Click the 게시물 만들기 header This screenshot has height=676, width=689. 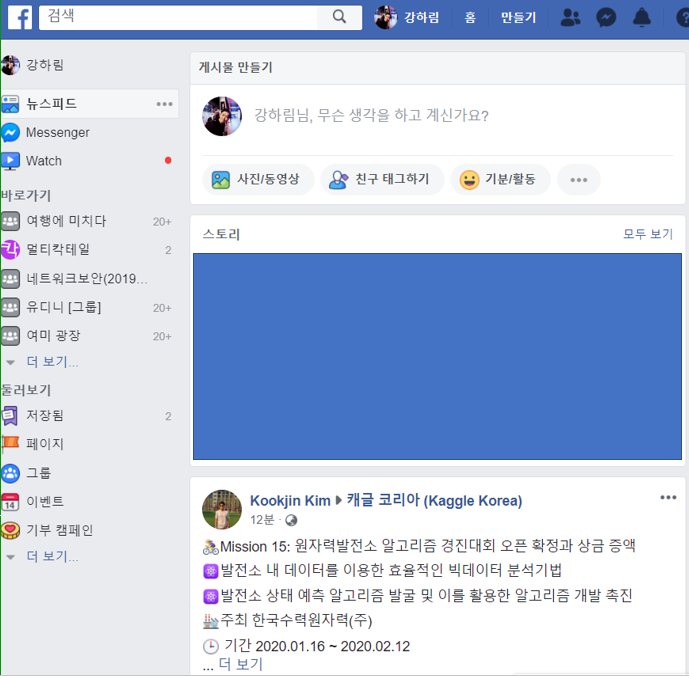[x=236, y=67]
